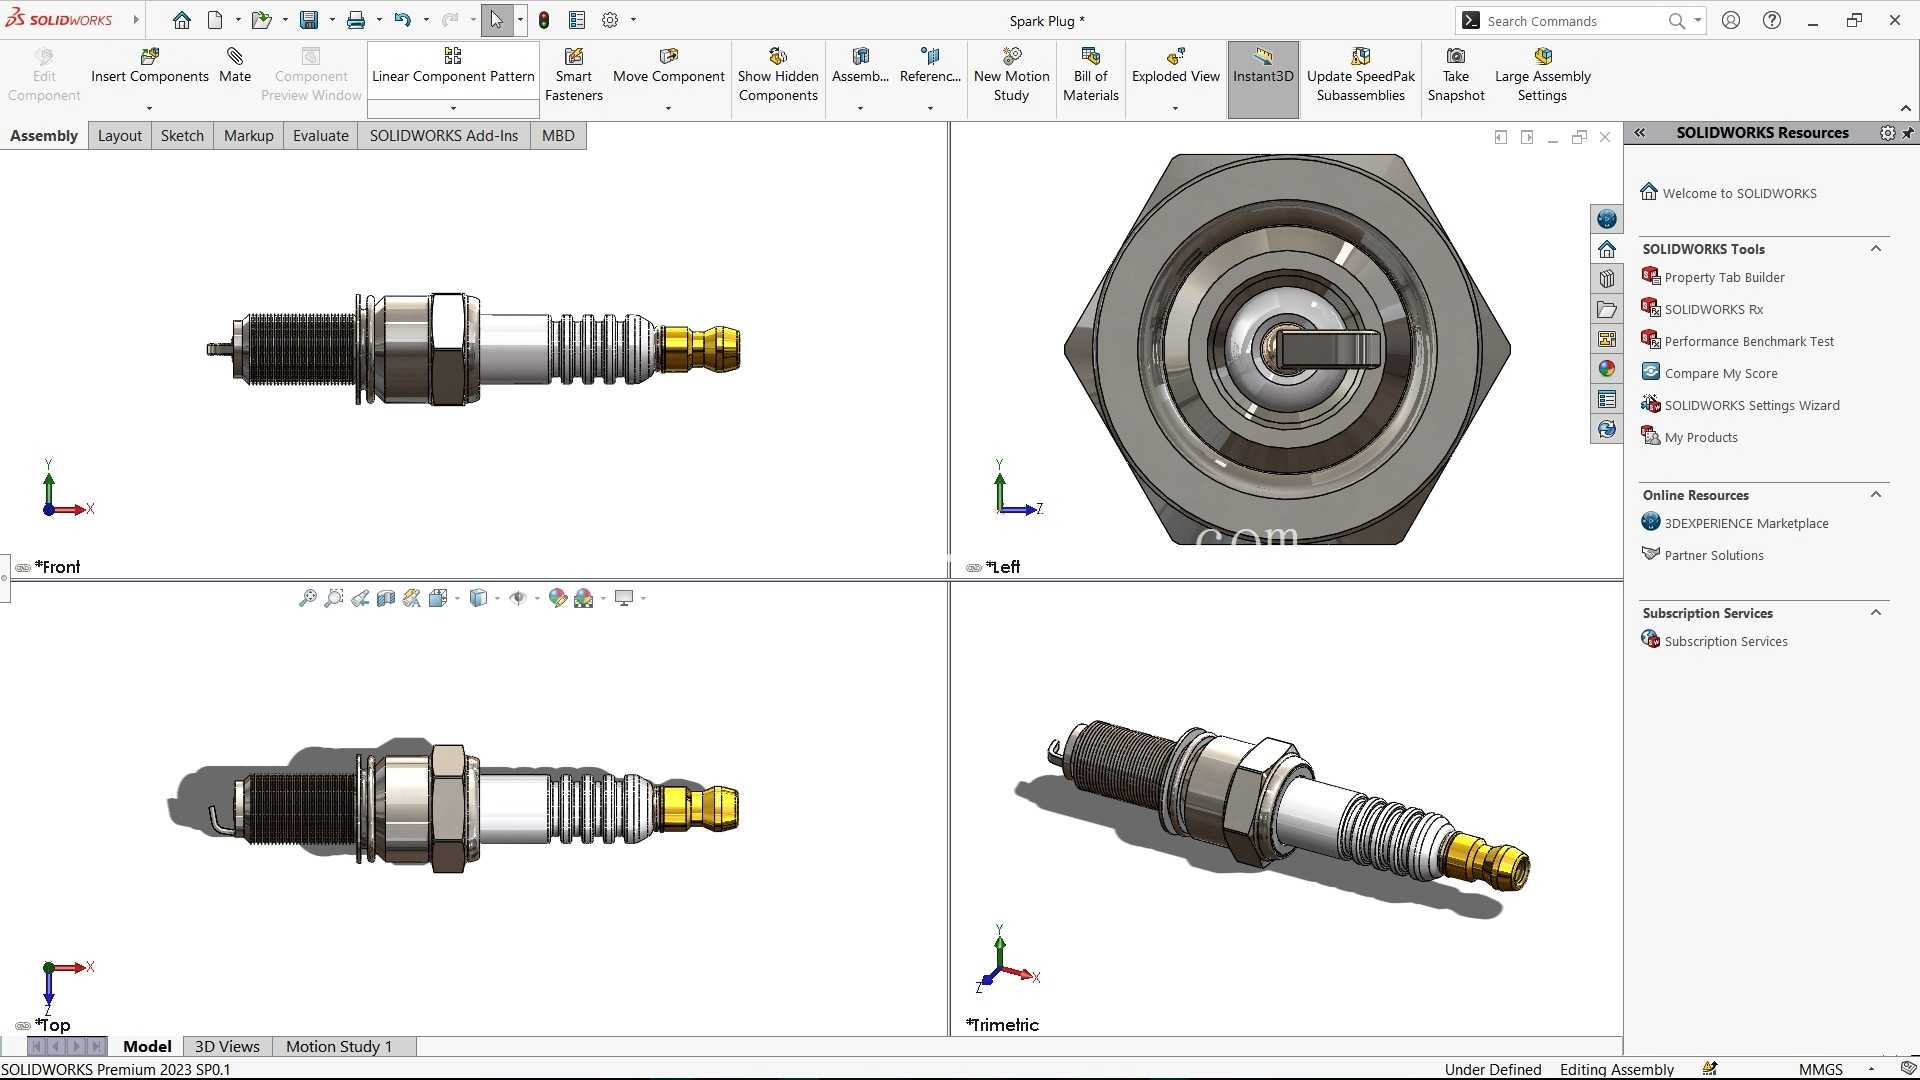The height and width of the screenshot is (1080, 1920).
Task: Toggle view link icon beside *Top label
Action: point(23,1026)
